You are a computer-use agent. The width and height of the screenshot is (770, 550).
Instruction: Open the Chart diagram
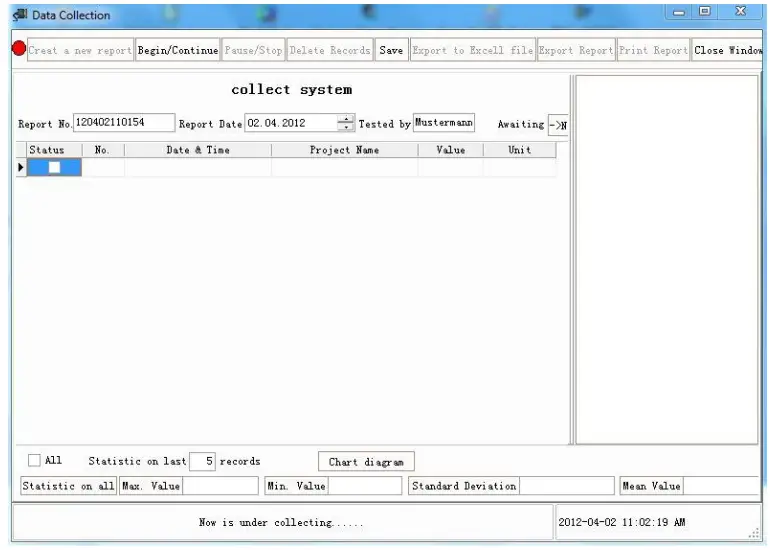click(x=366, y=462)
